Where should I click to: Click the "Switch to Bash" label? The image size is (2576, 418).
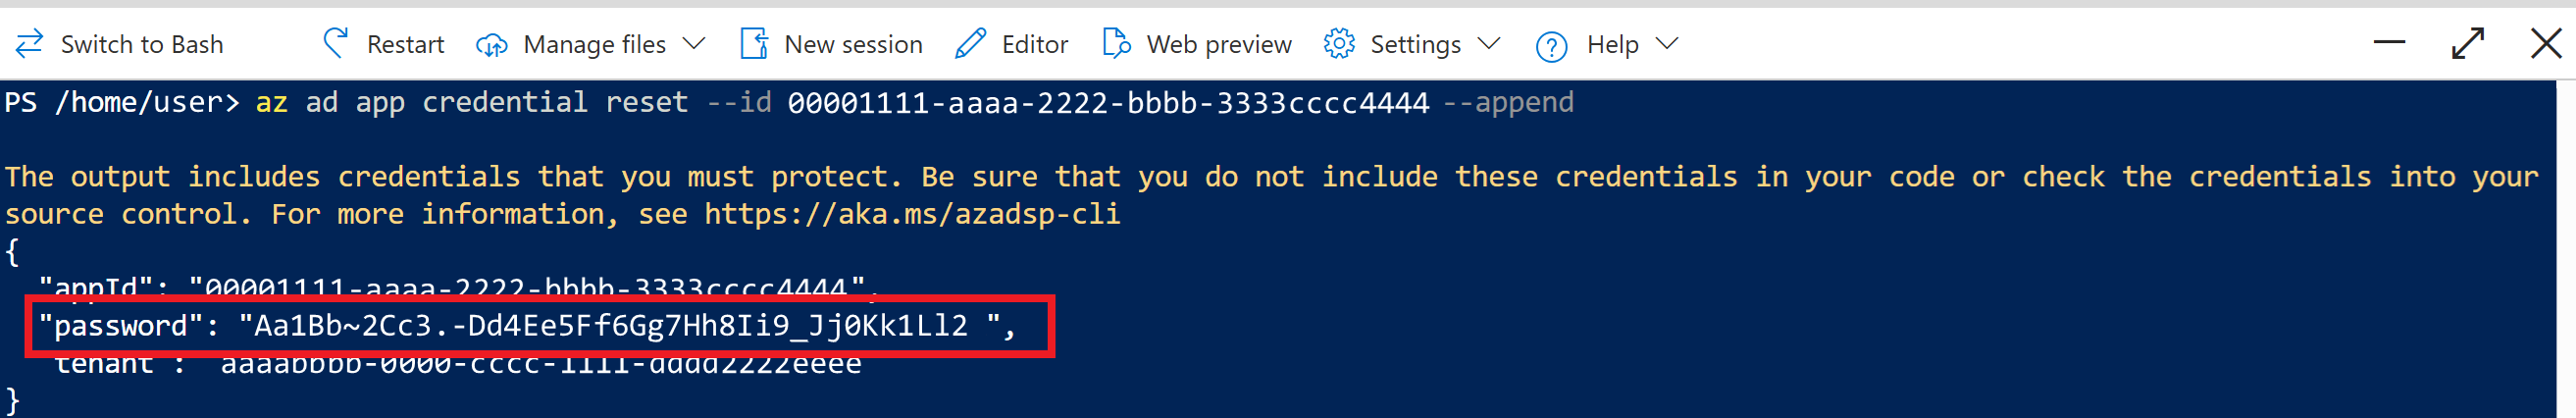pyautogui.click(x=142, y=45)
